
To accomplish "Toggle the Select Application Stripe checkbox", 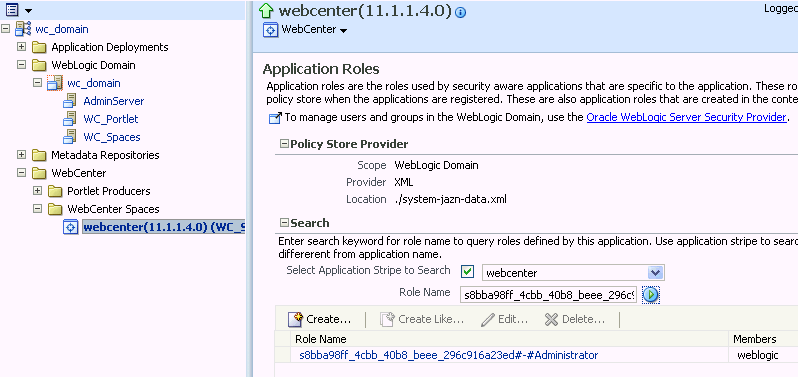I will 467,272.
